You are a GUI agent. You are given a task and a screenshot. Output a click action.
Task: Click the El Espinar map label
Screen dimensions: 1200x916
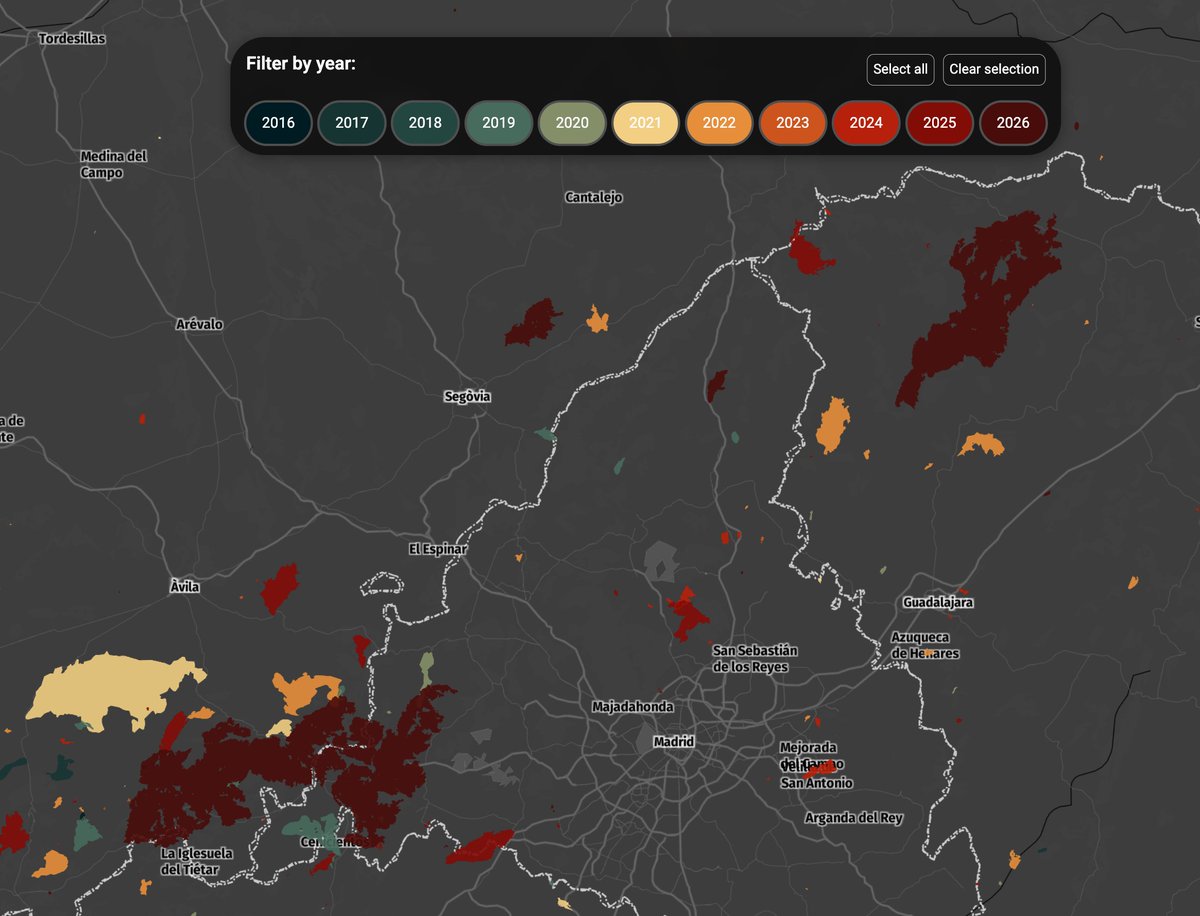tap(438, 549)
